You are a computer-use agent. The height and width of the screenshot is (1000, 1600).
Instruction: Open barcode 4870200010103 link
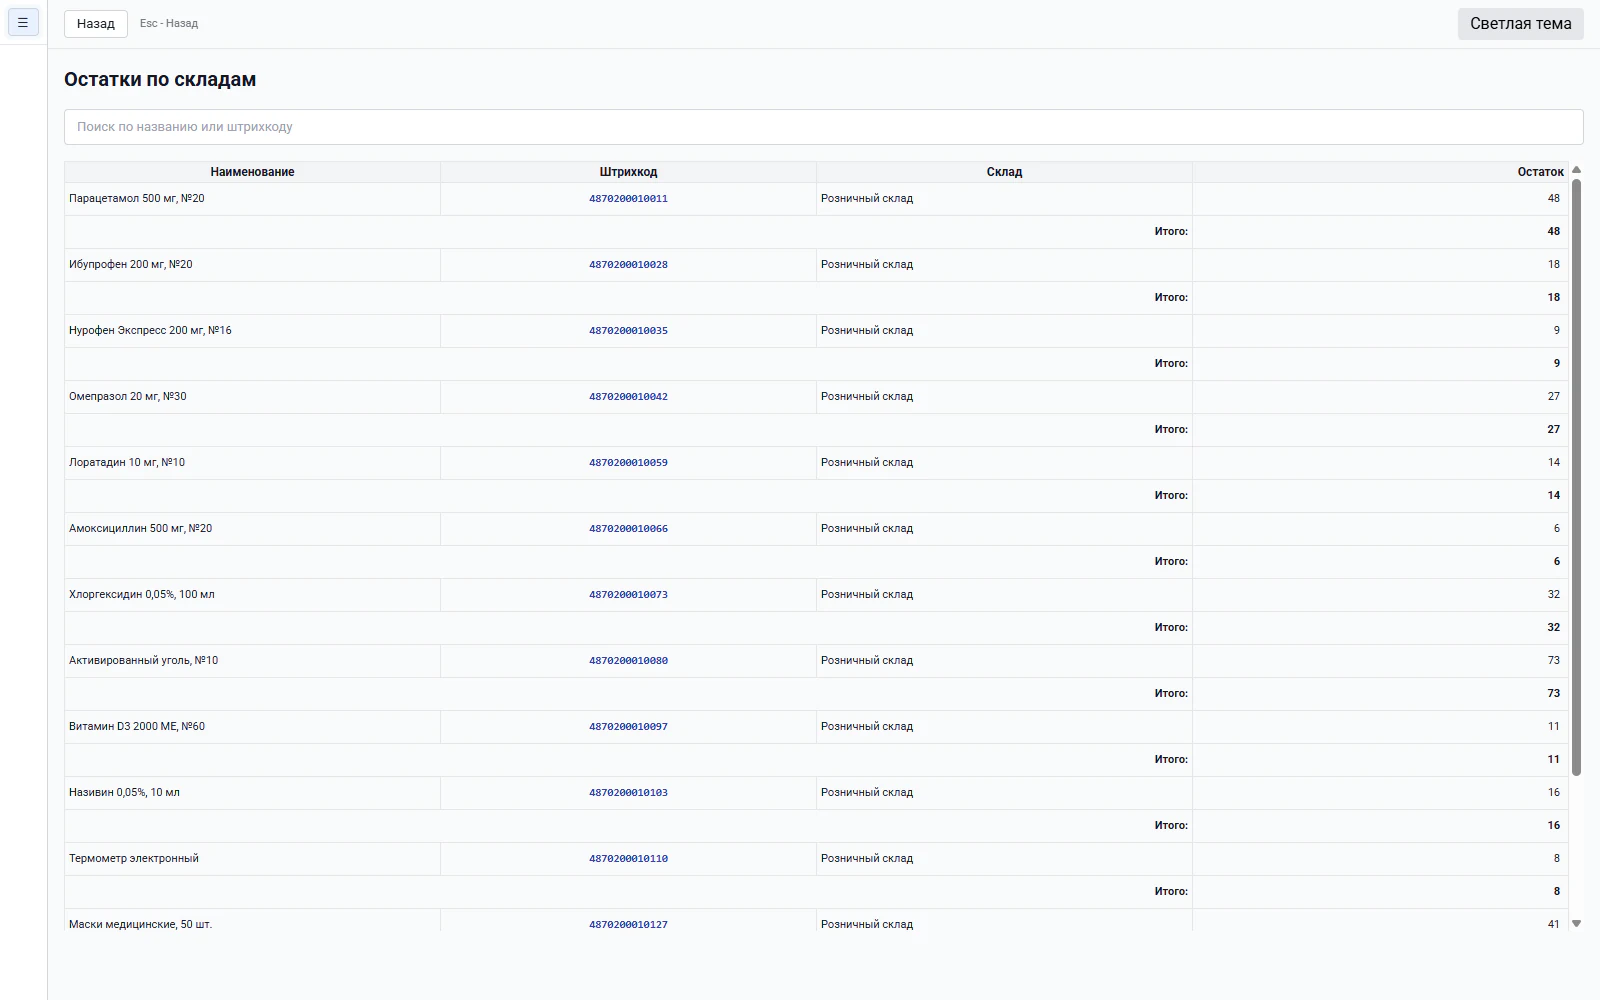point(628,793)
